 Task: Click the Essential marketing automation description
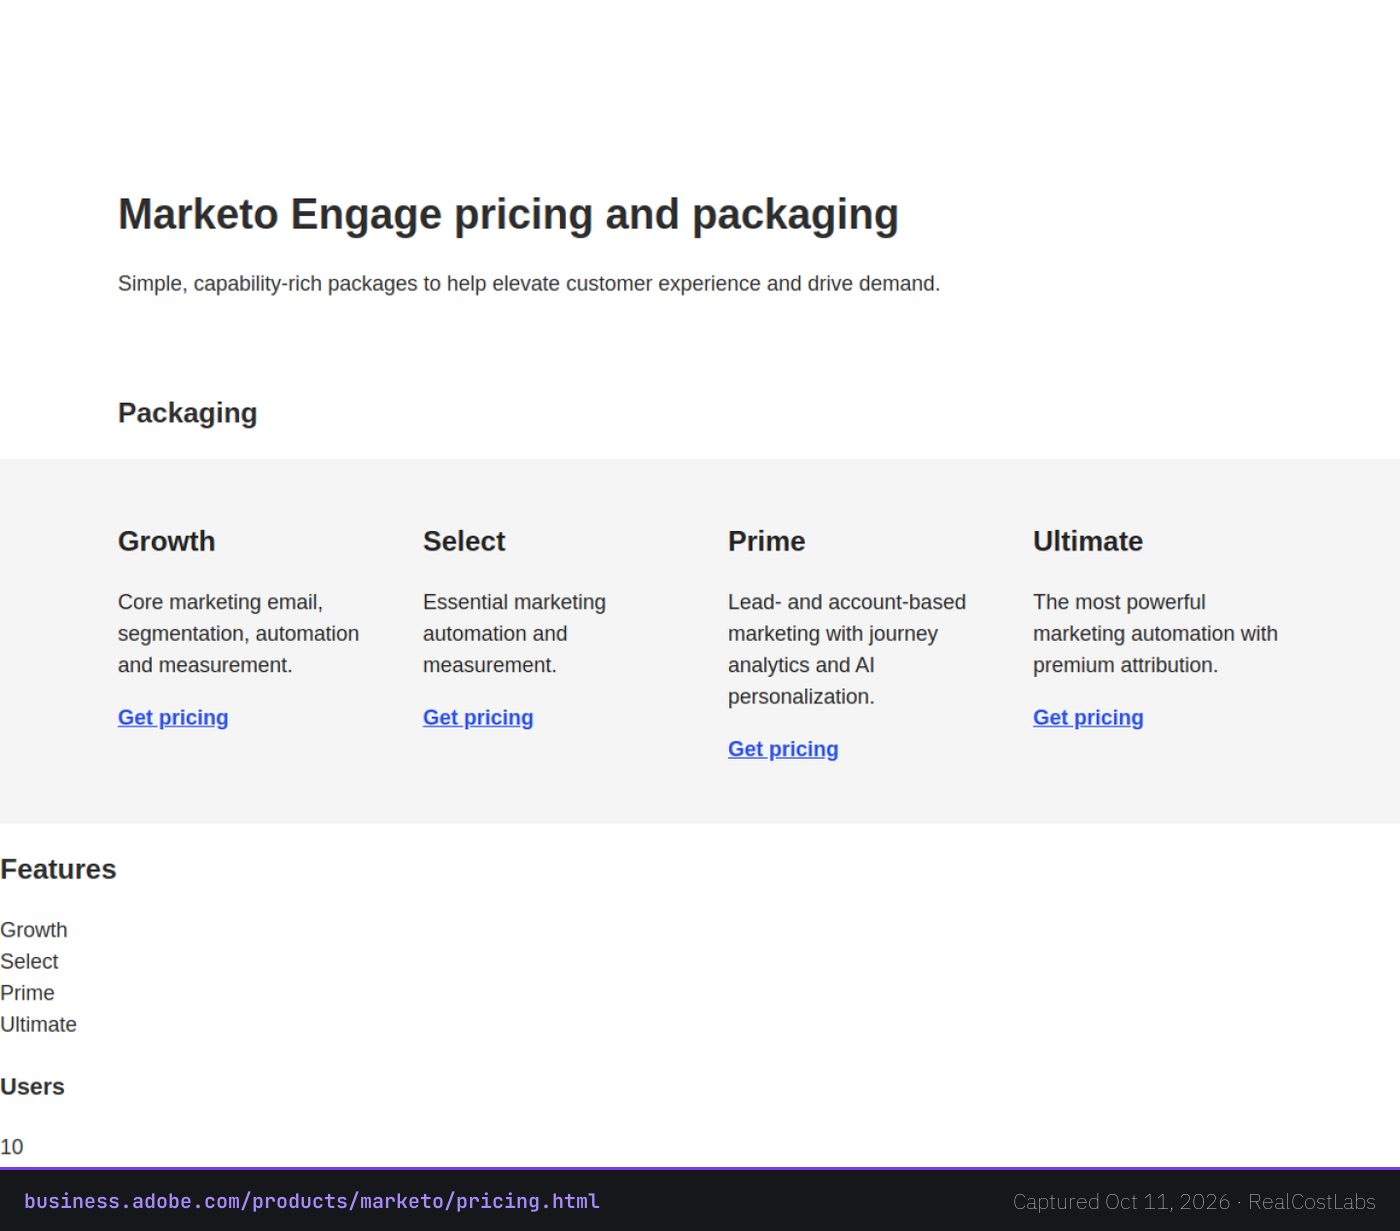(x=514, y=633)
